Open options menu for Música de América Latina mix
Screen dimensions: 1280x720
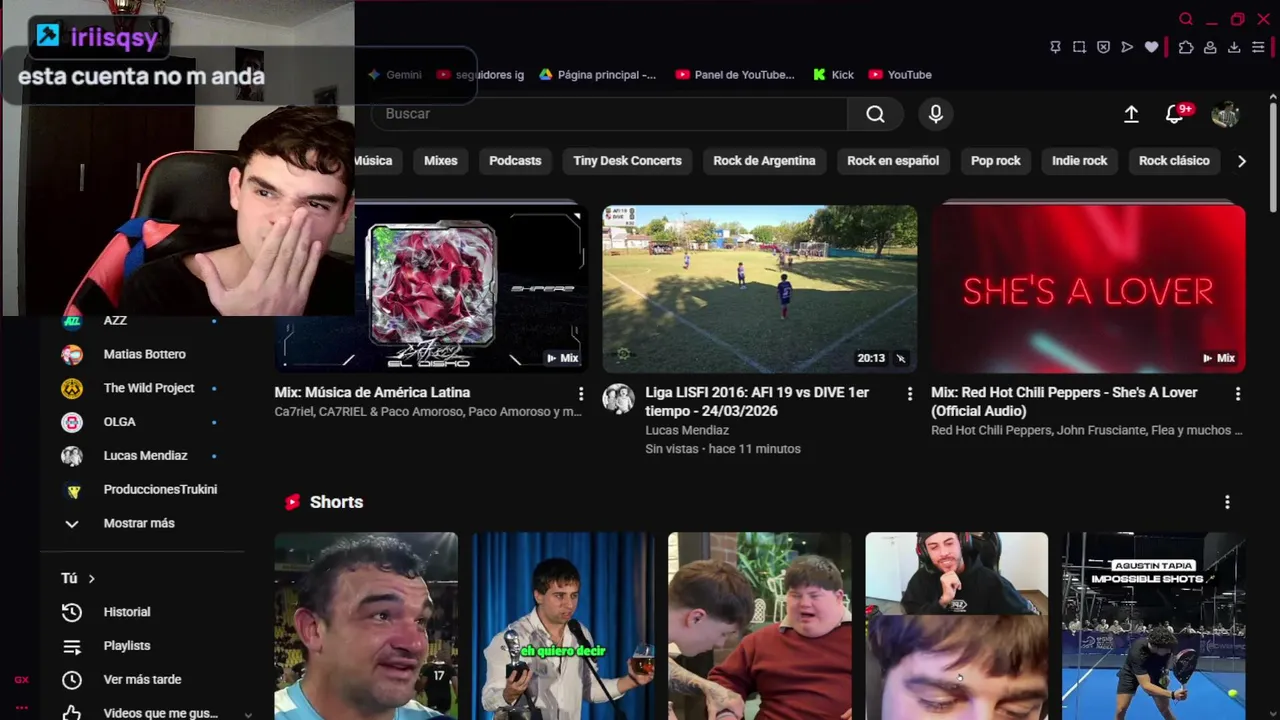[581, 394]
